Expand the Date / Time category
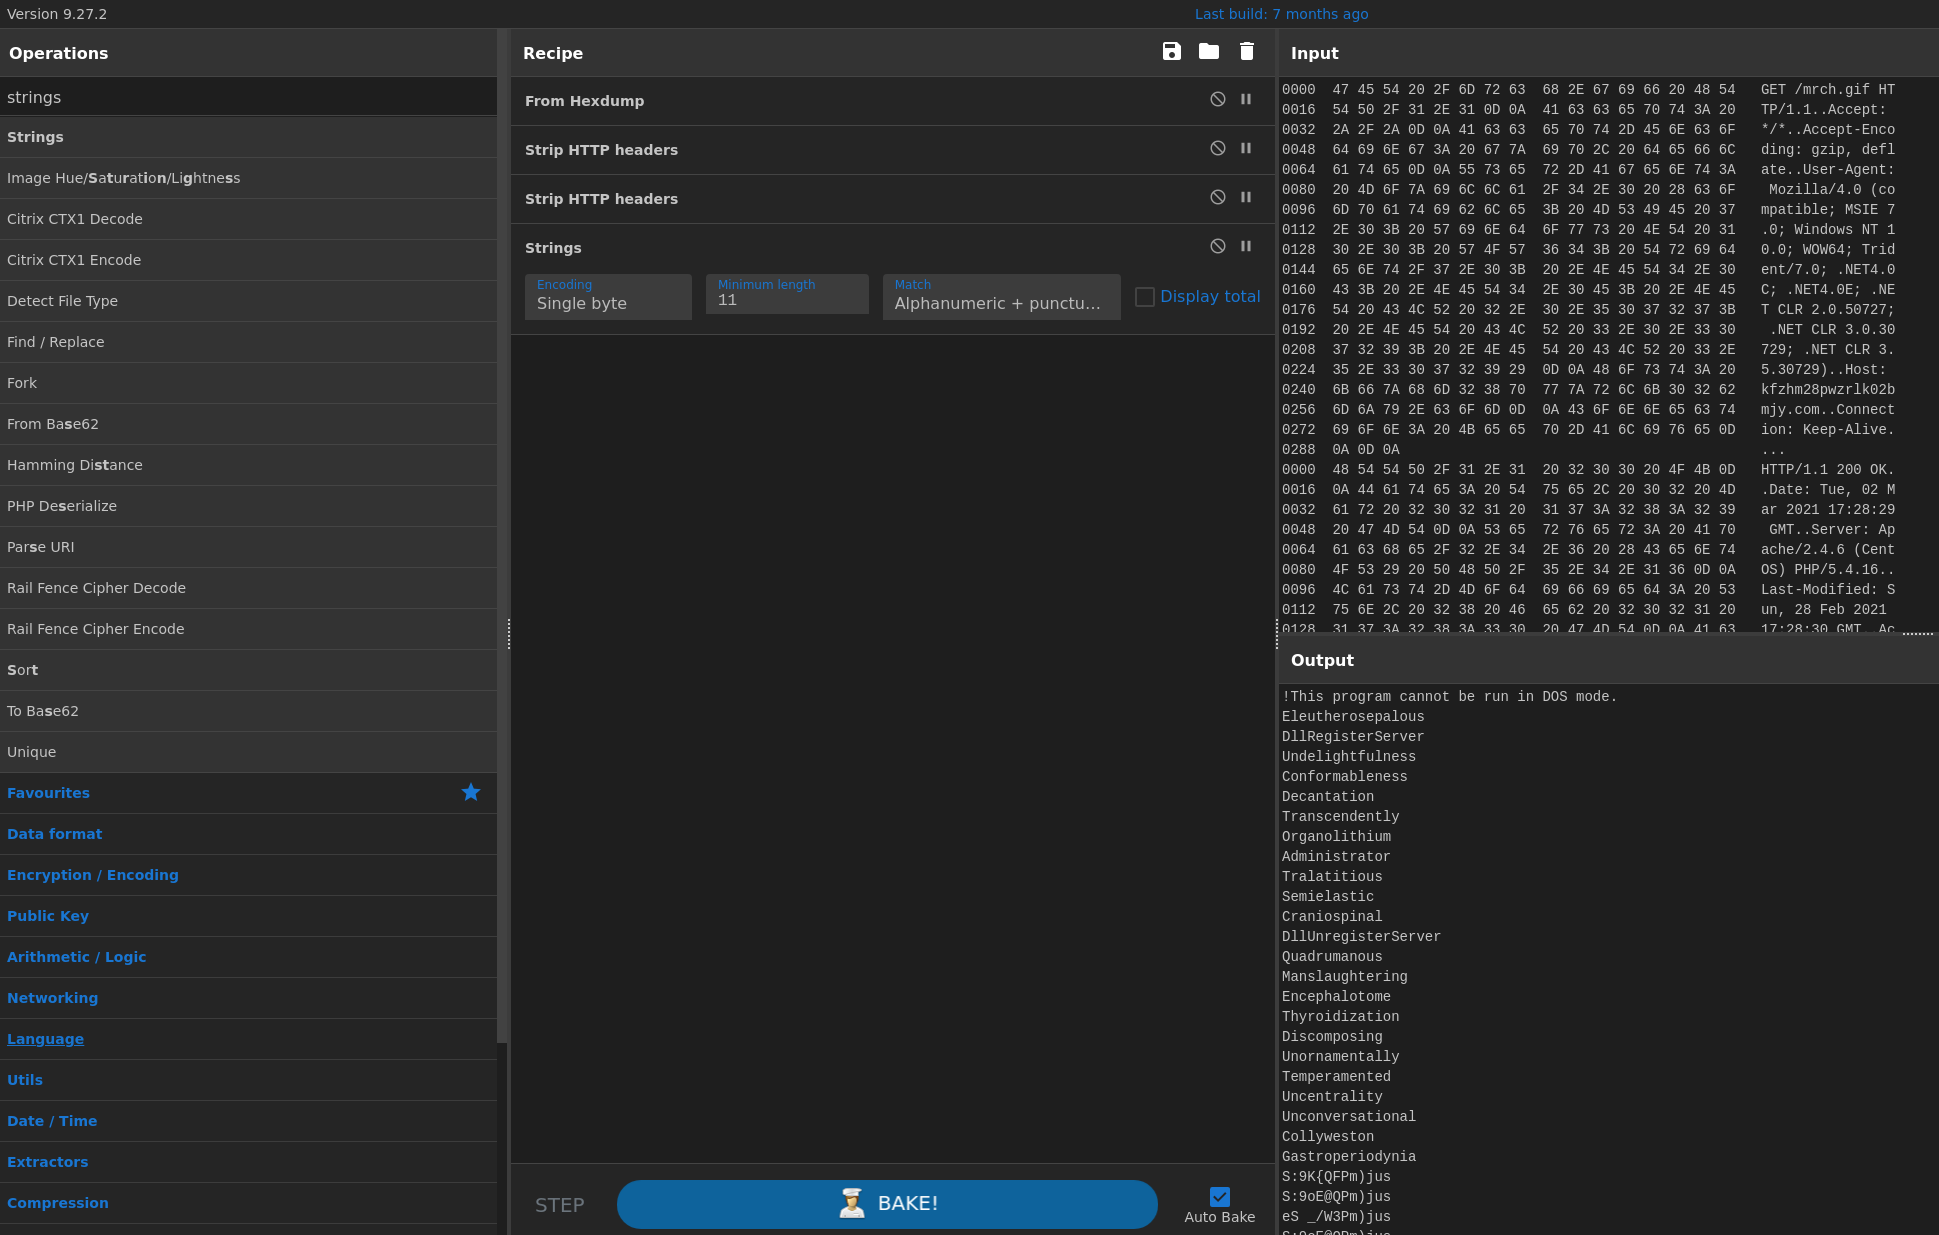The width and height of the screenshot is (1939, 1235). 248,1121
